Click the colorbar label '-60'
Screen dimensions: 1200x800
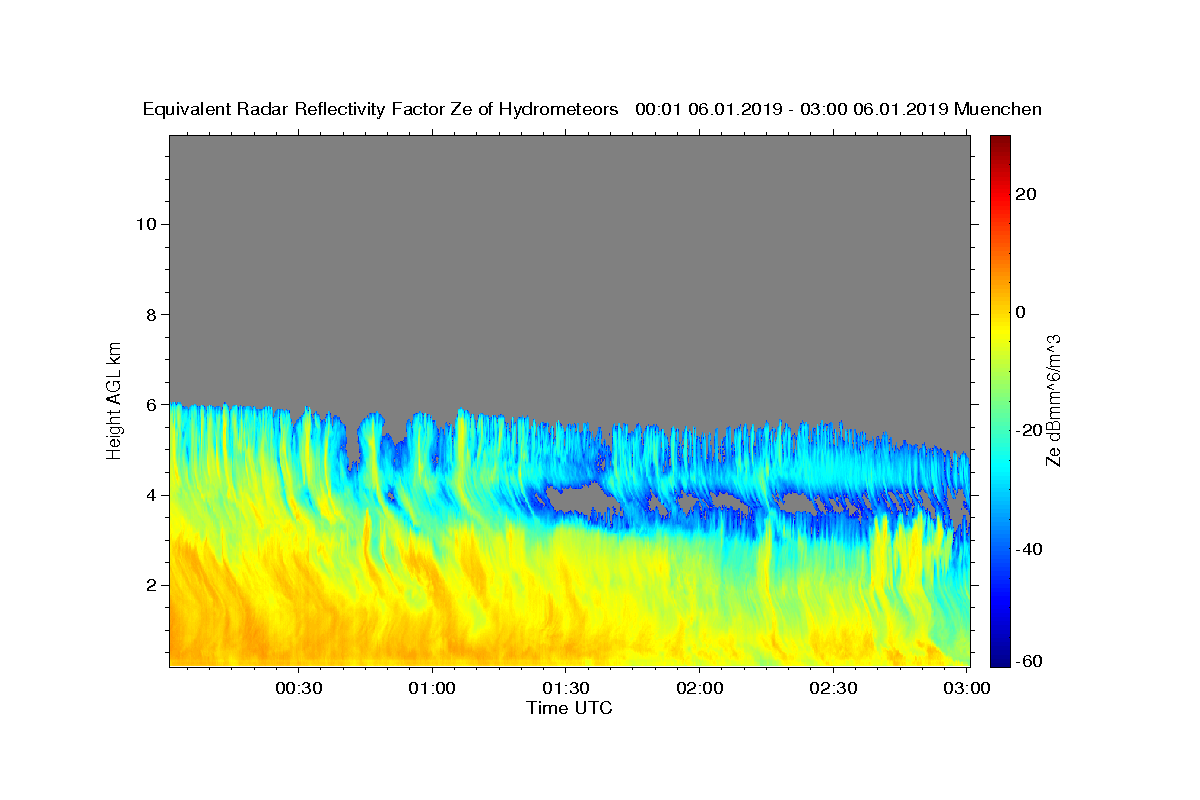click(x=1027, y=661)
